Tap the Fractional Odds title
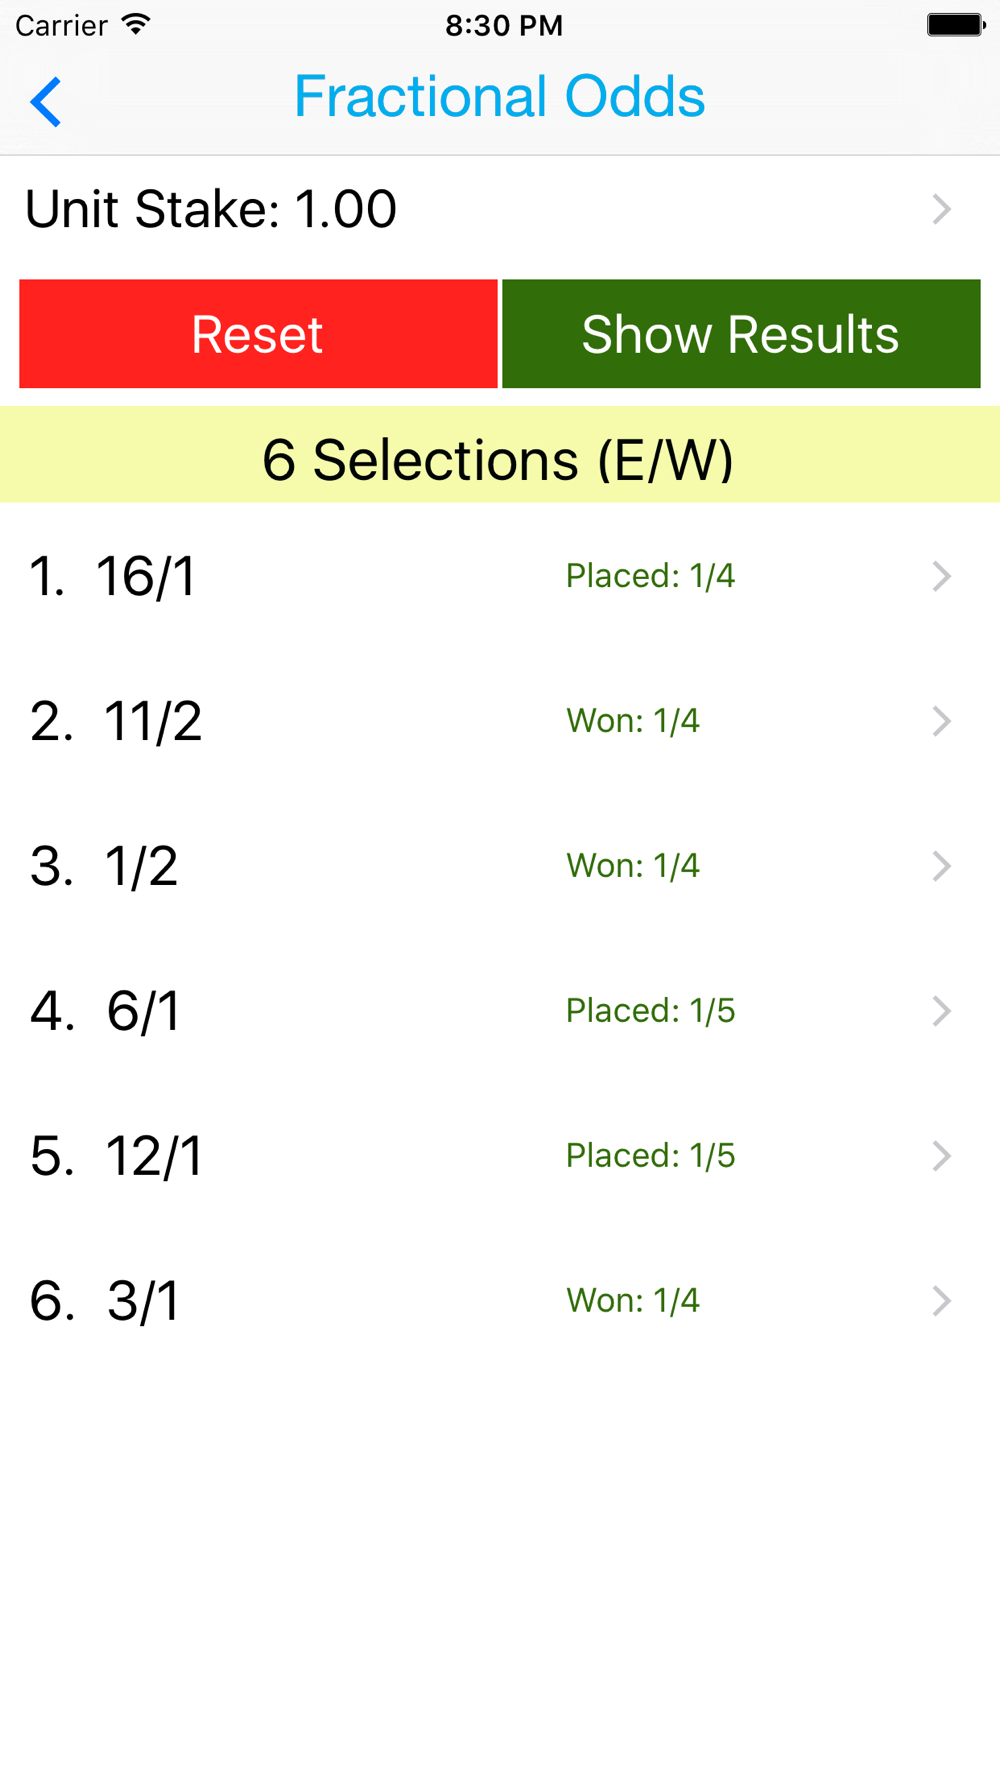Image resolution: width=1000 pixels, height=1778 pixels. point(499,97)
